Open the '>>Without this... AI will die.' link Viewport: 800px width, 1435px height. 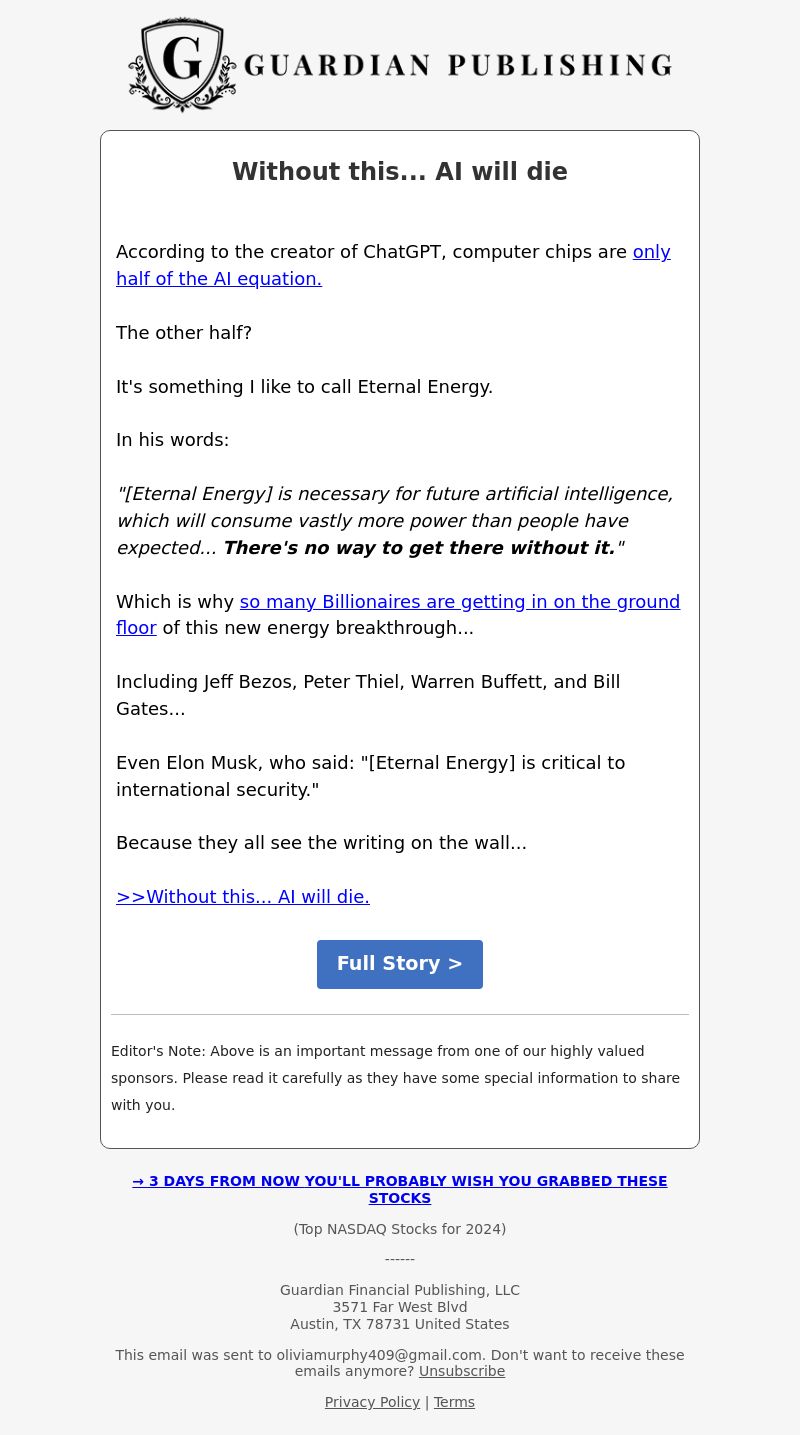(243, 897)
